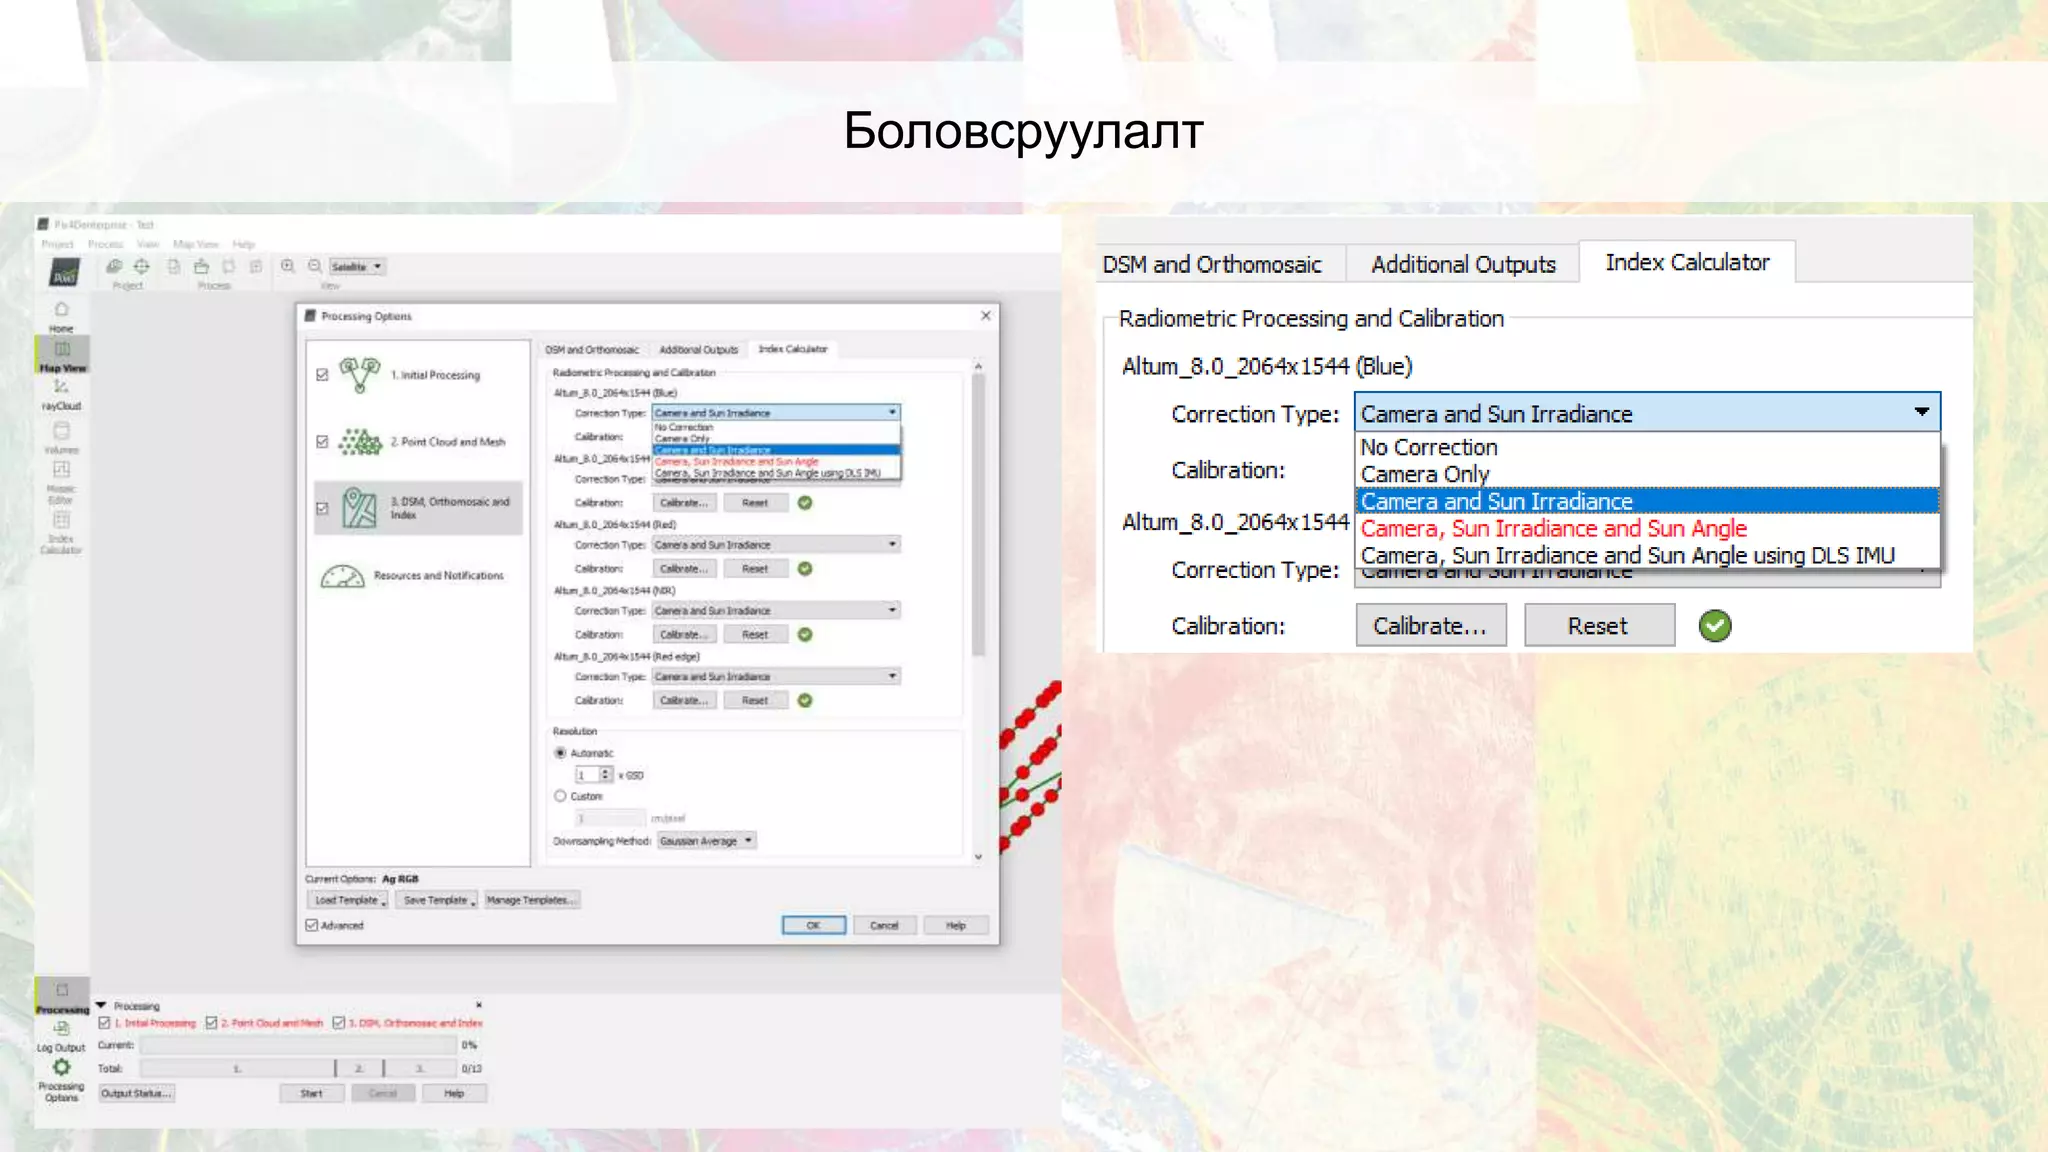This screenshot has height=1152, width=2048.
Task: Select the Automatic resolution radio button
Action: click(x=560, y=753)
